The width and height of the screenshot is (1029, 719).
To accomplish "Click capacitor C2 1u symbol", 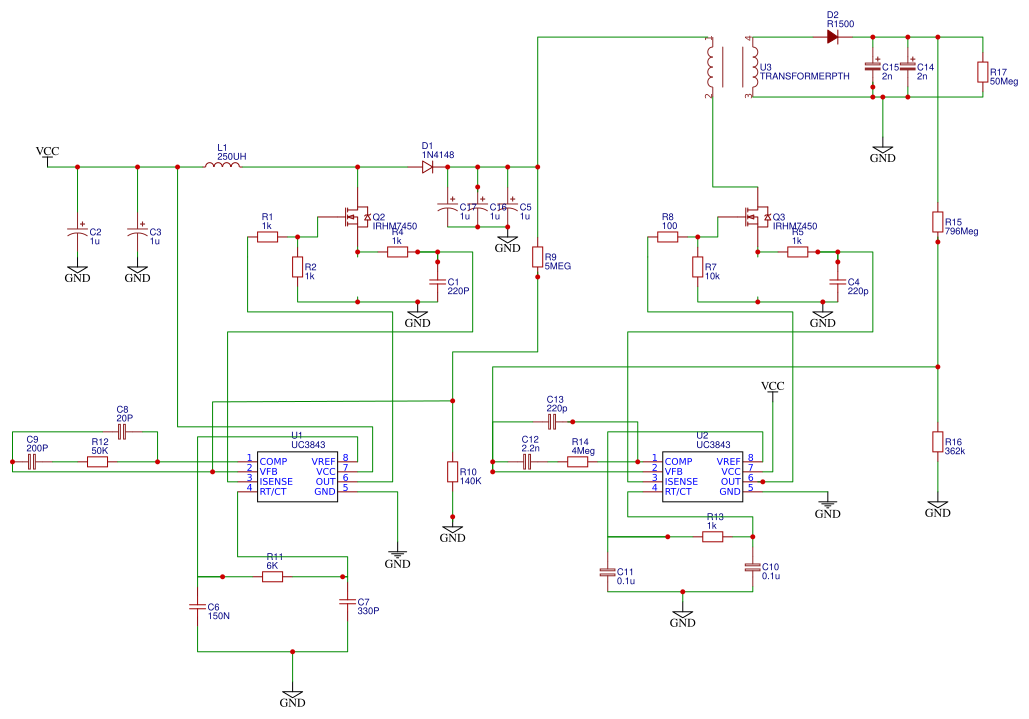I will pyautogui.click(x=77, y=232).
